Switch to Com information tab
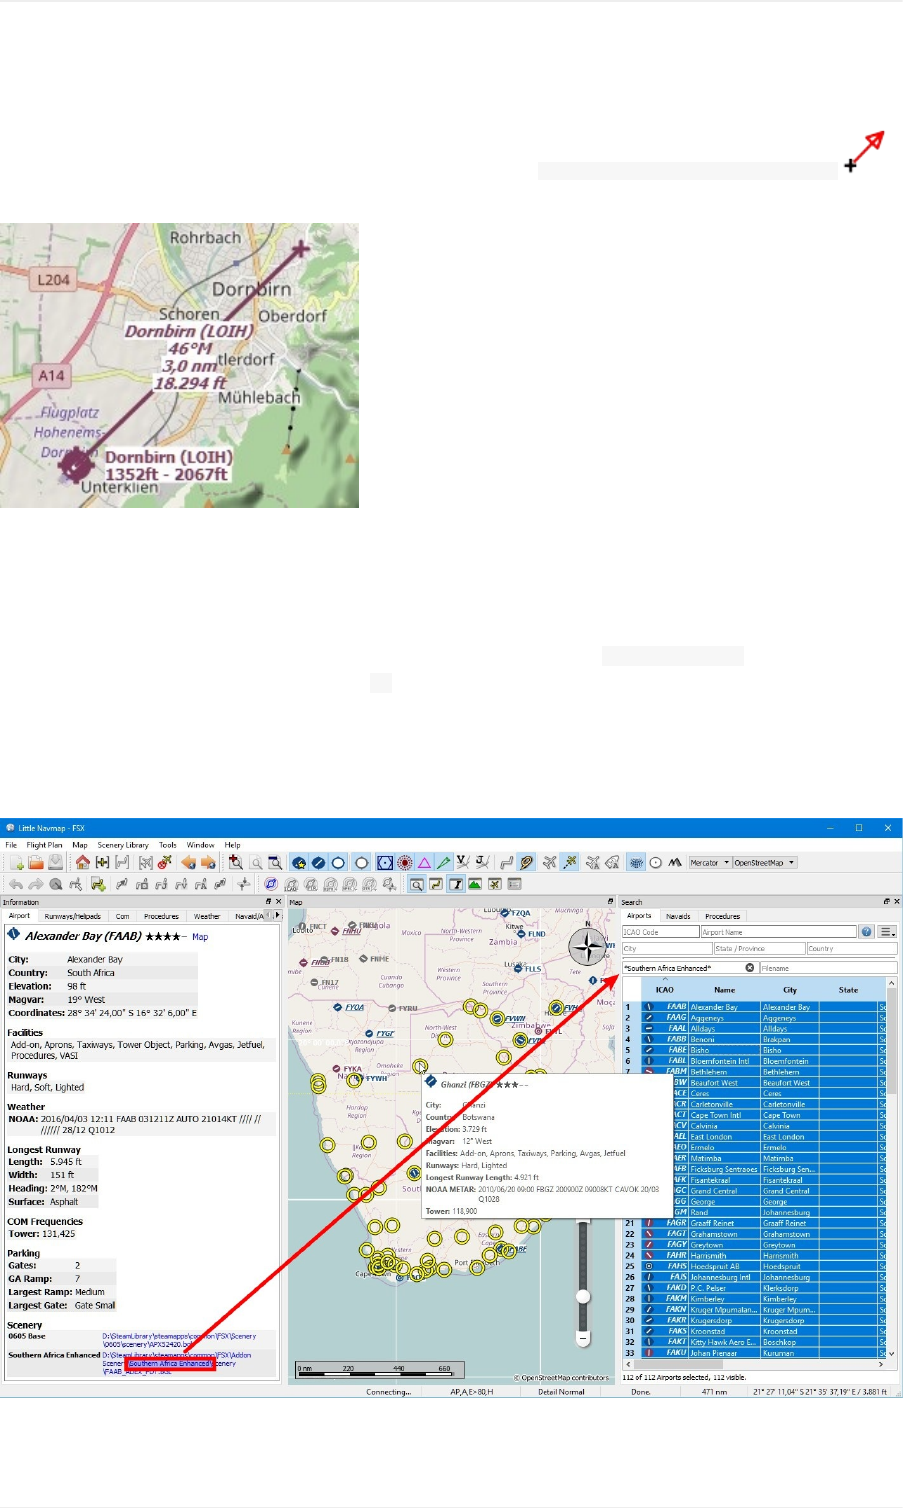Viewport: 903px width, 1508px height. click(122, 916)
